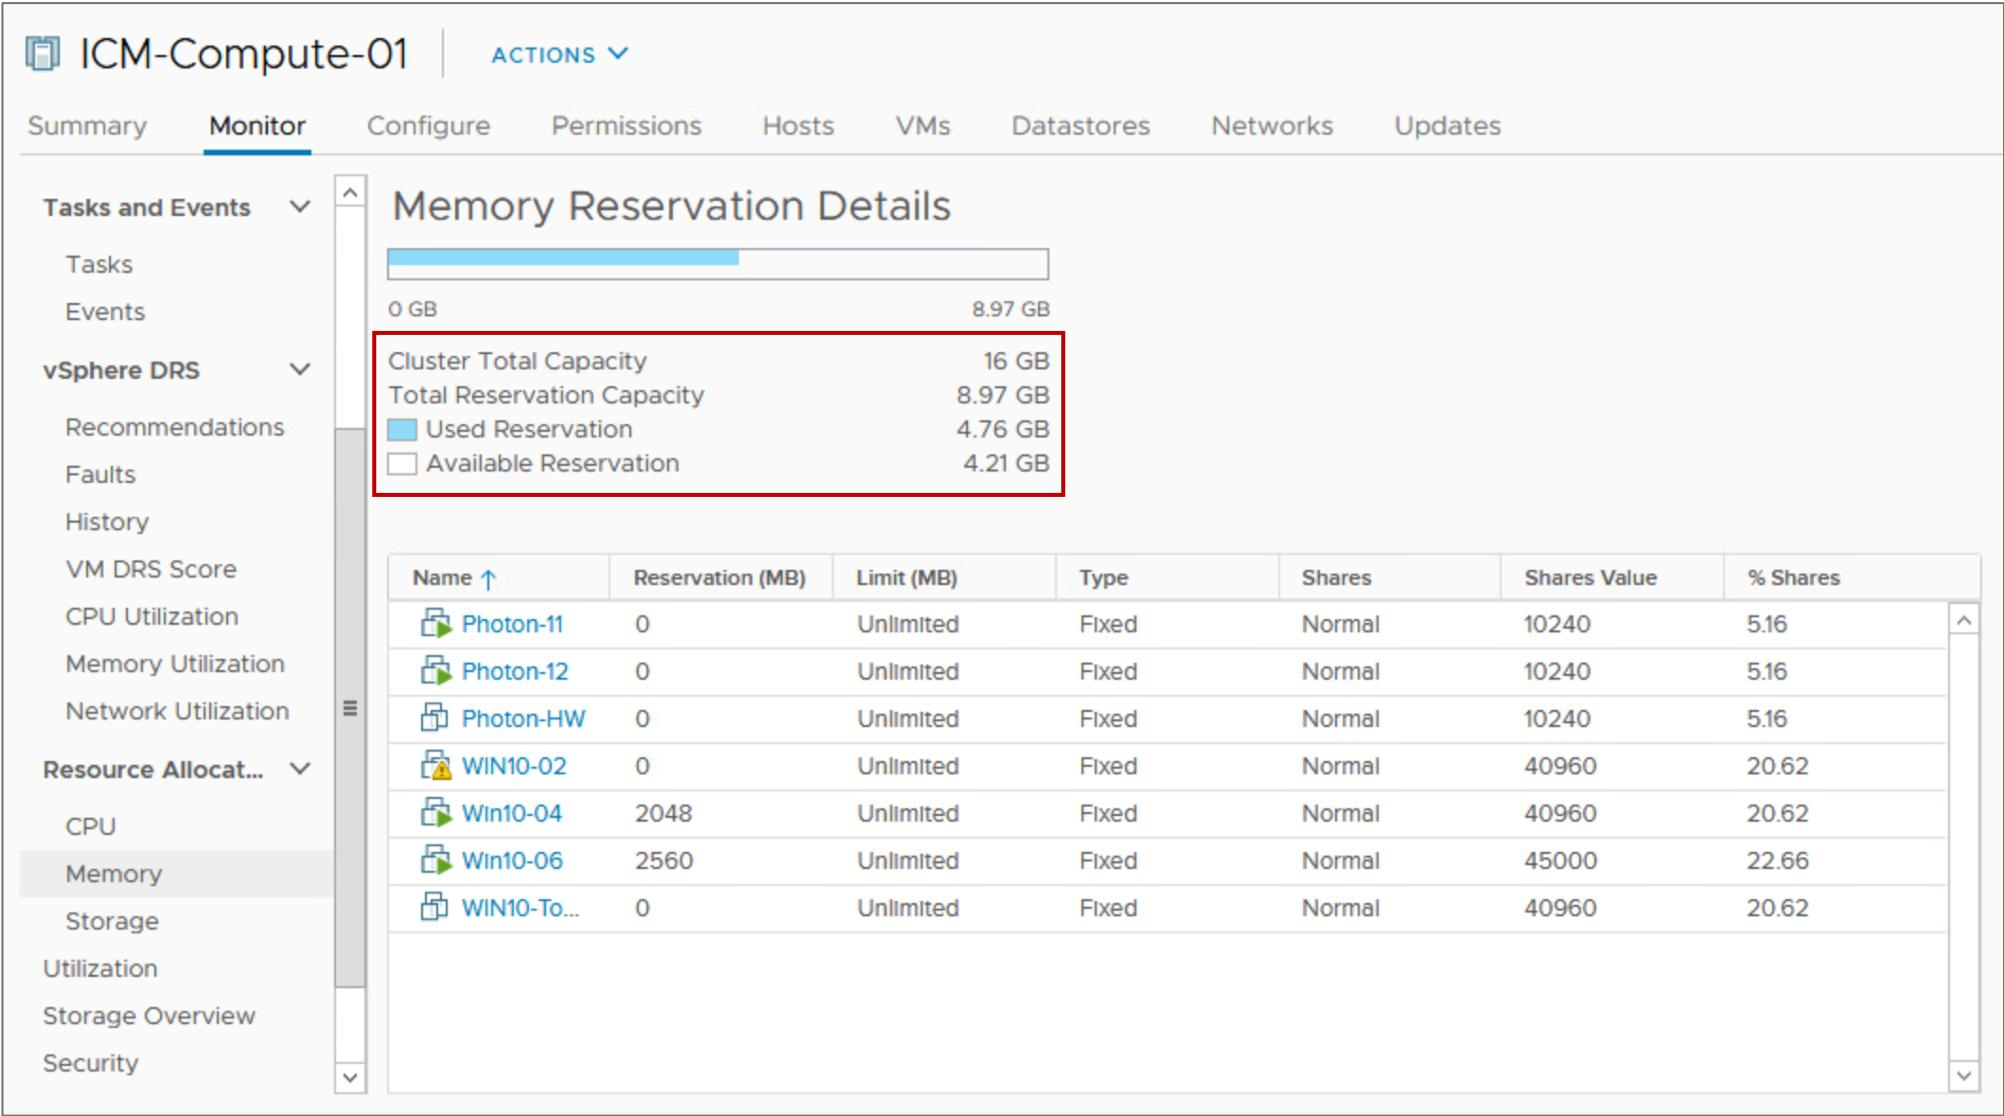
Task: Switch to the Permissions tab
Action: (626, 126)
